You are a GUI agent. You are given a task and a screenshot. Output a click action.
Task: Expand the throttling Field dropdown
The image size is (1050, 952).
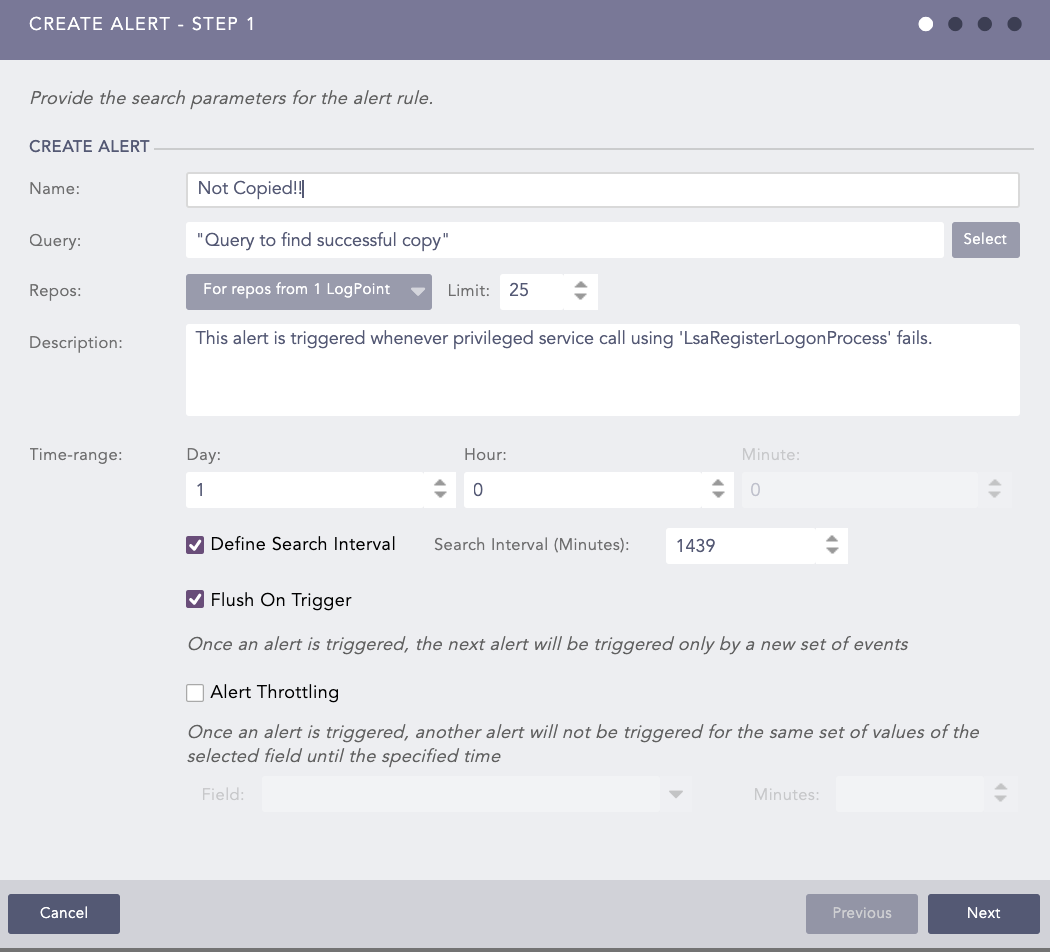[675, 795]
